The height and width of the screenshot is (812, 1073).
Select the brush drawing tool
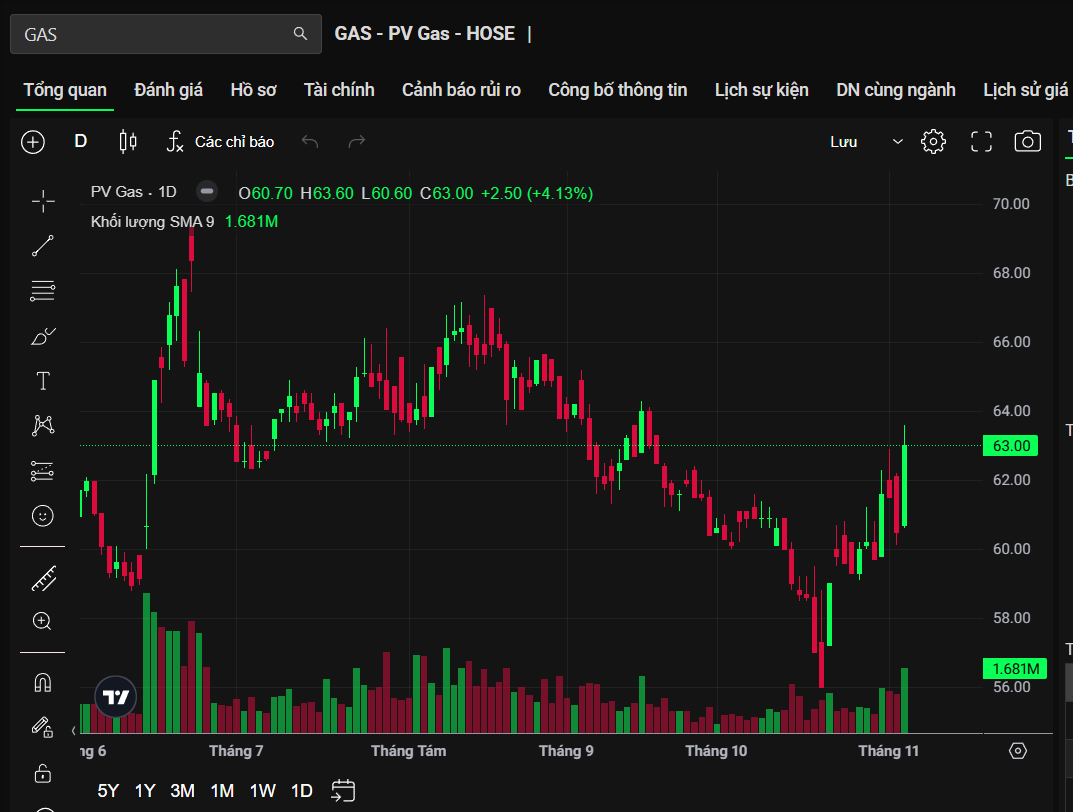pyautogui.click(x=43, y=336)
